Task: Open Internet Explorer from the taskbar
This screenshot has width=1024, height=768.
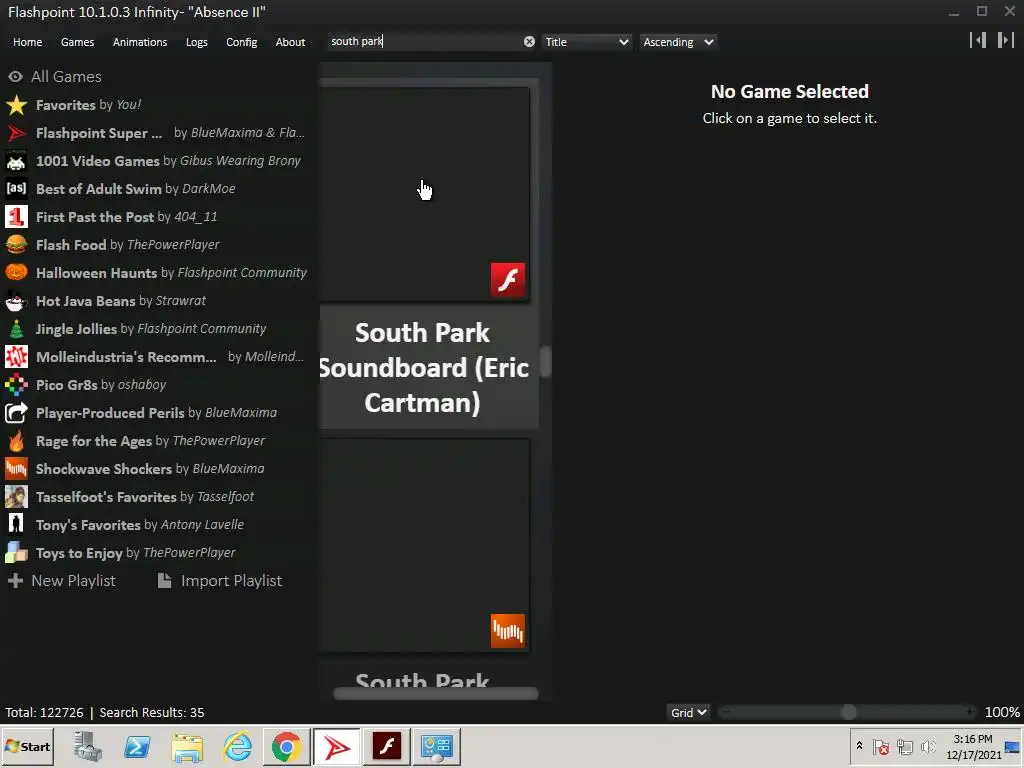Action: pos(237,746)
